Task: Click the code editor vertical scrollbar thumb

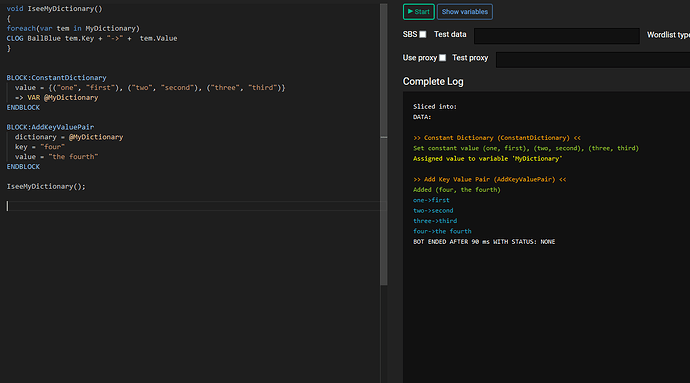Action: 384,145
